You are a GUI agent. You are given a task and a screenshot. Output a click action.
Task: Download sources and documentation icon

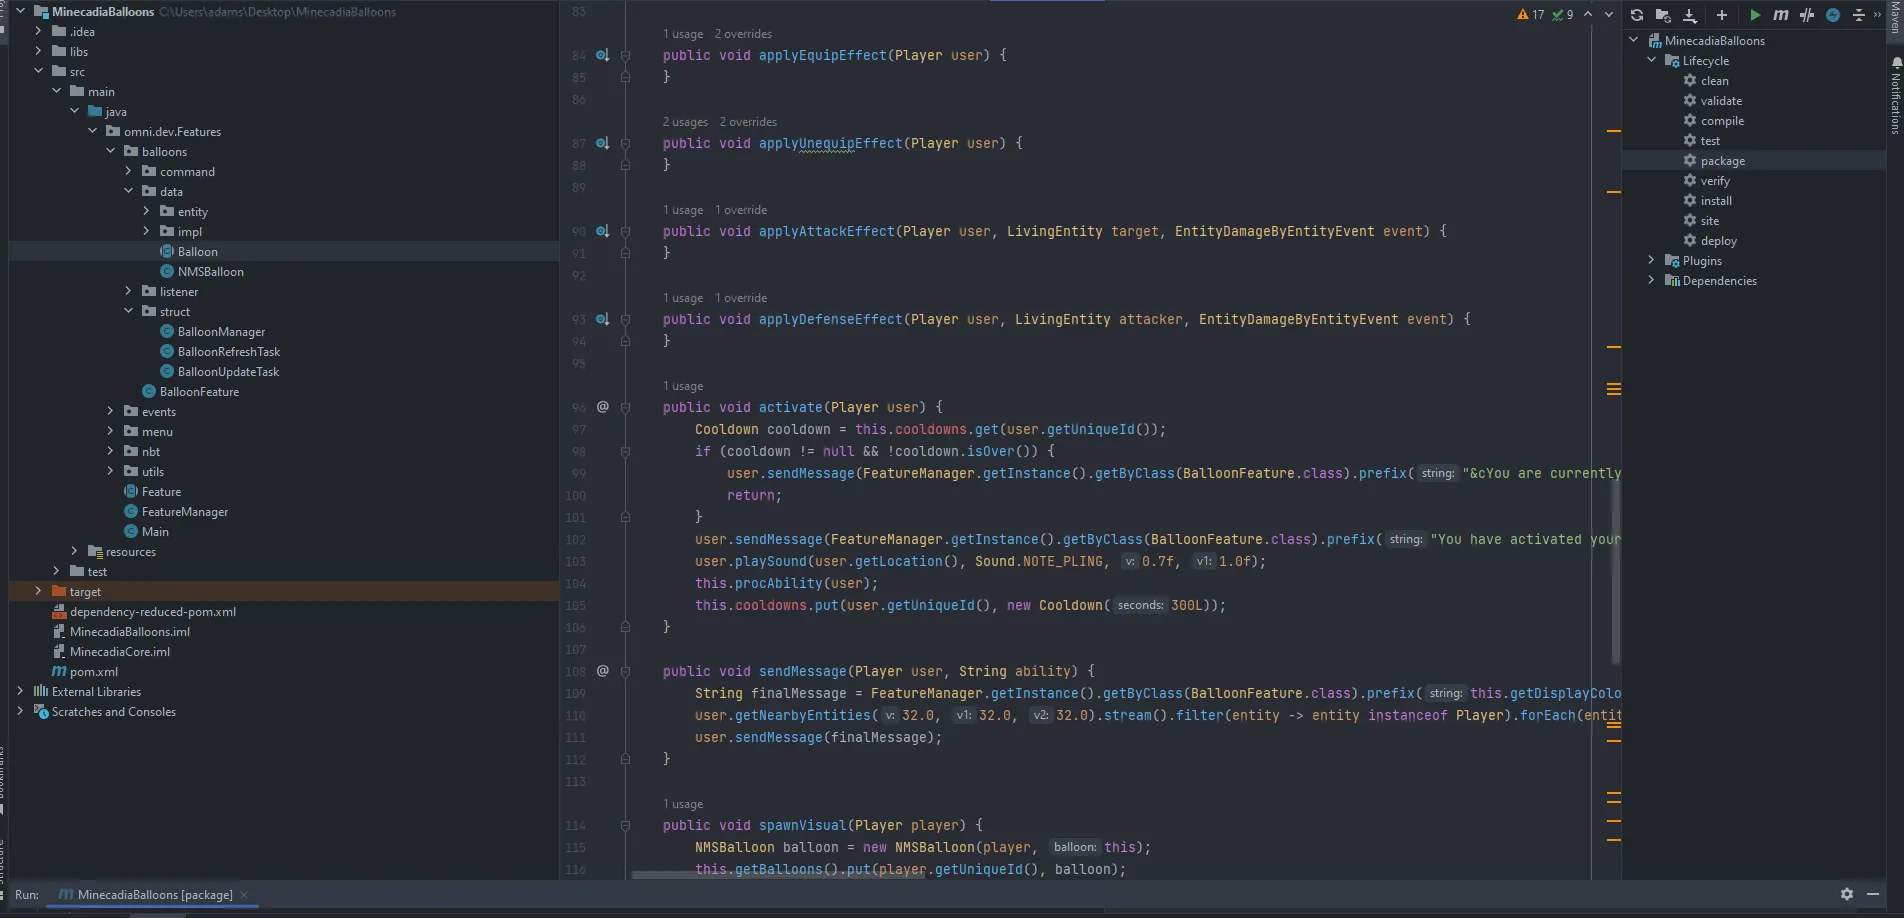(1690, 15)
